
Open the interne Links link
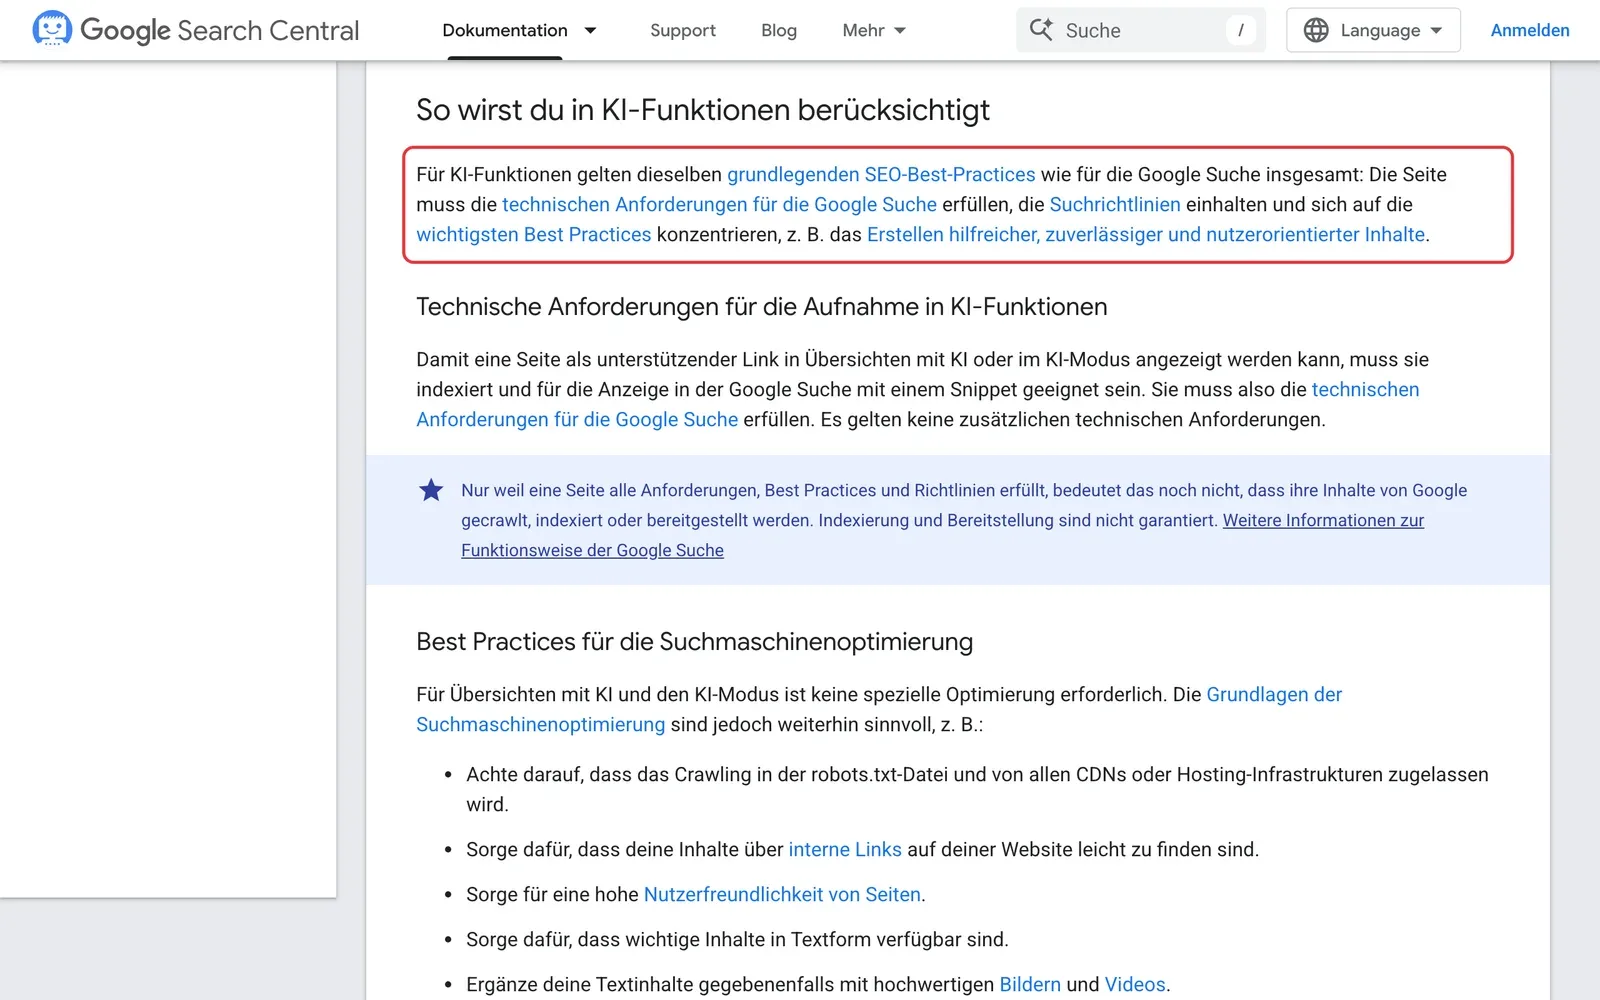click(845, 849)
